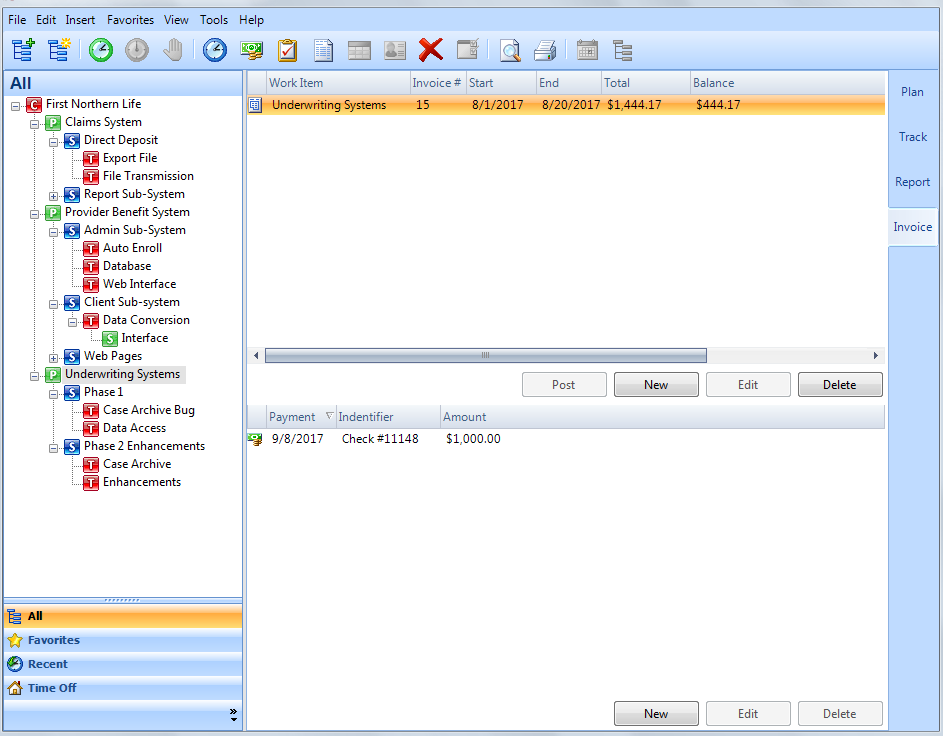This screenshot has height=736, width=943.
Task: Switch to the Plan tab
Action: point(912,92)
